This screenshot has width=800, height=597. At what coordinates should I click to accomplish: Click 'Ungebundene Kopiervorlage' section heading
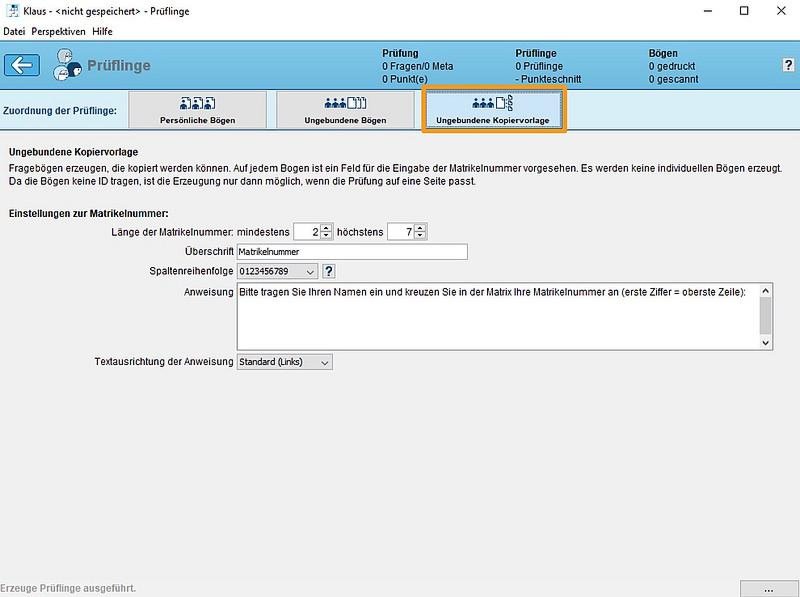coord(73,152)
